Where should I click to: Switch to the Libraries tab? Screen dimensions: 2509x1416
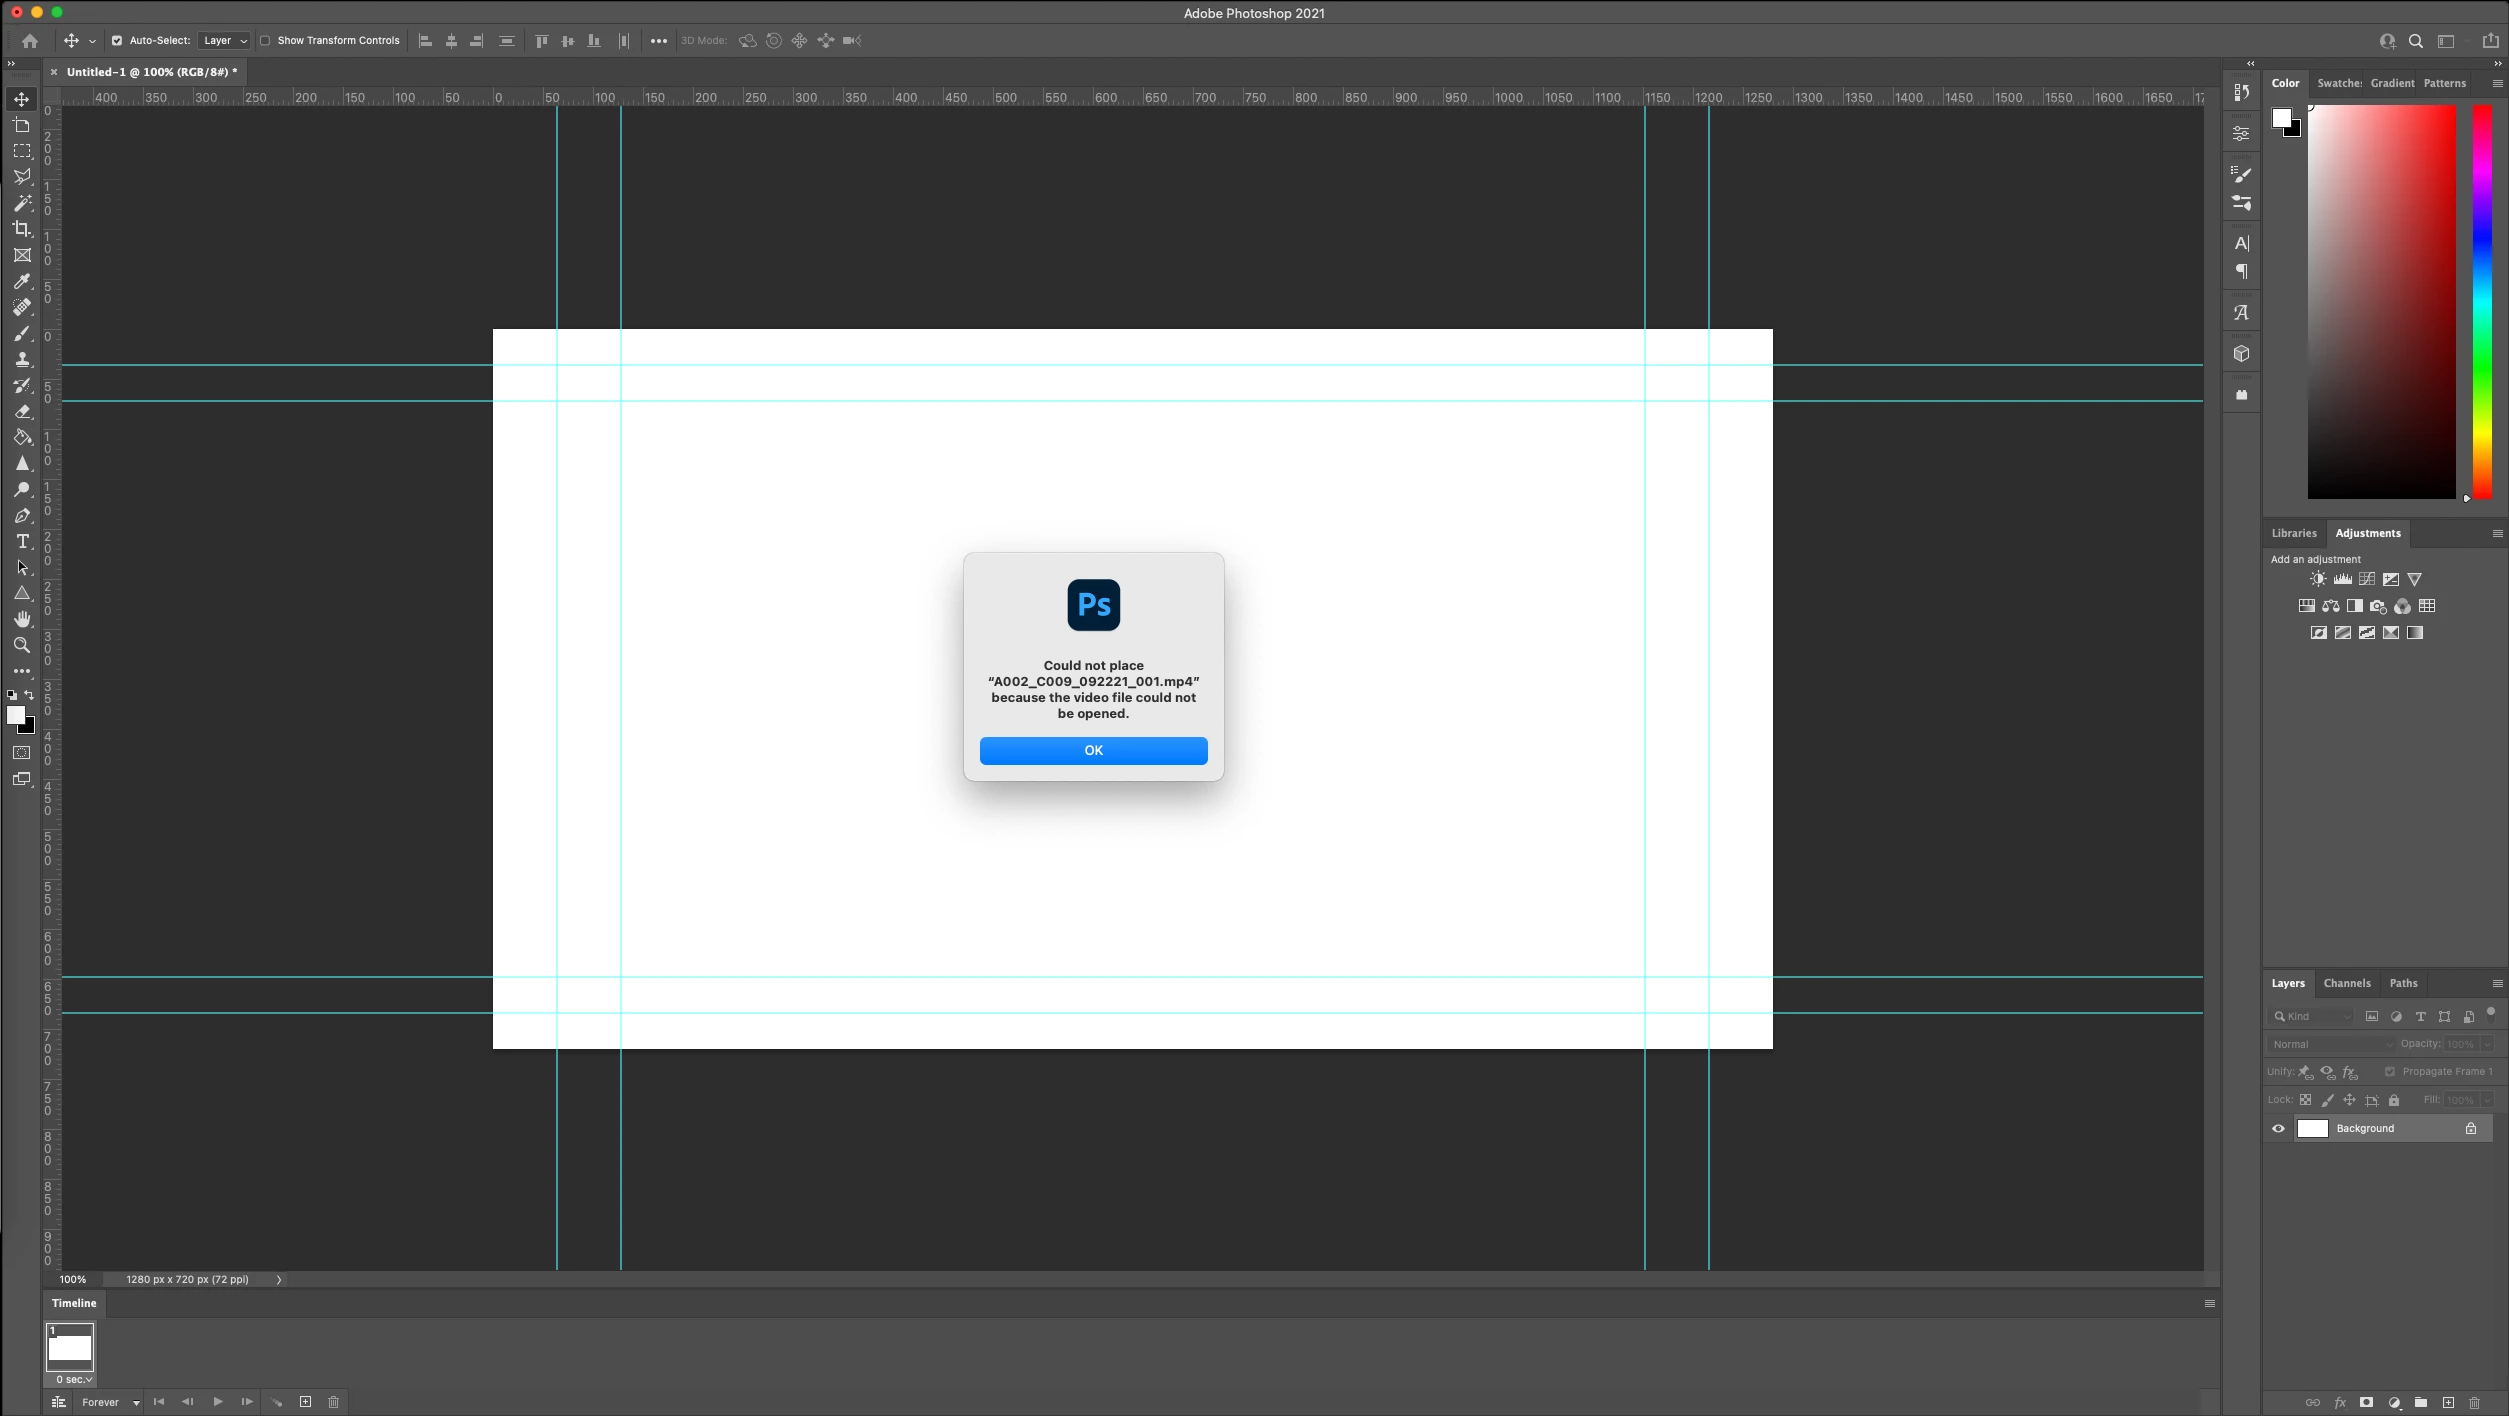point(2293,533)
